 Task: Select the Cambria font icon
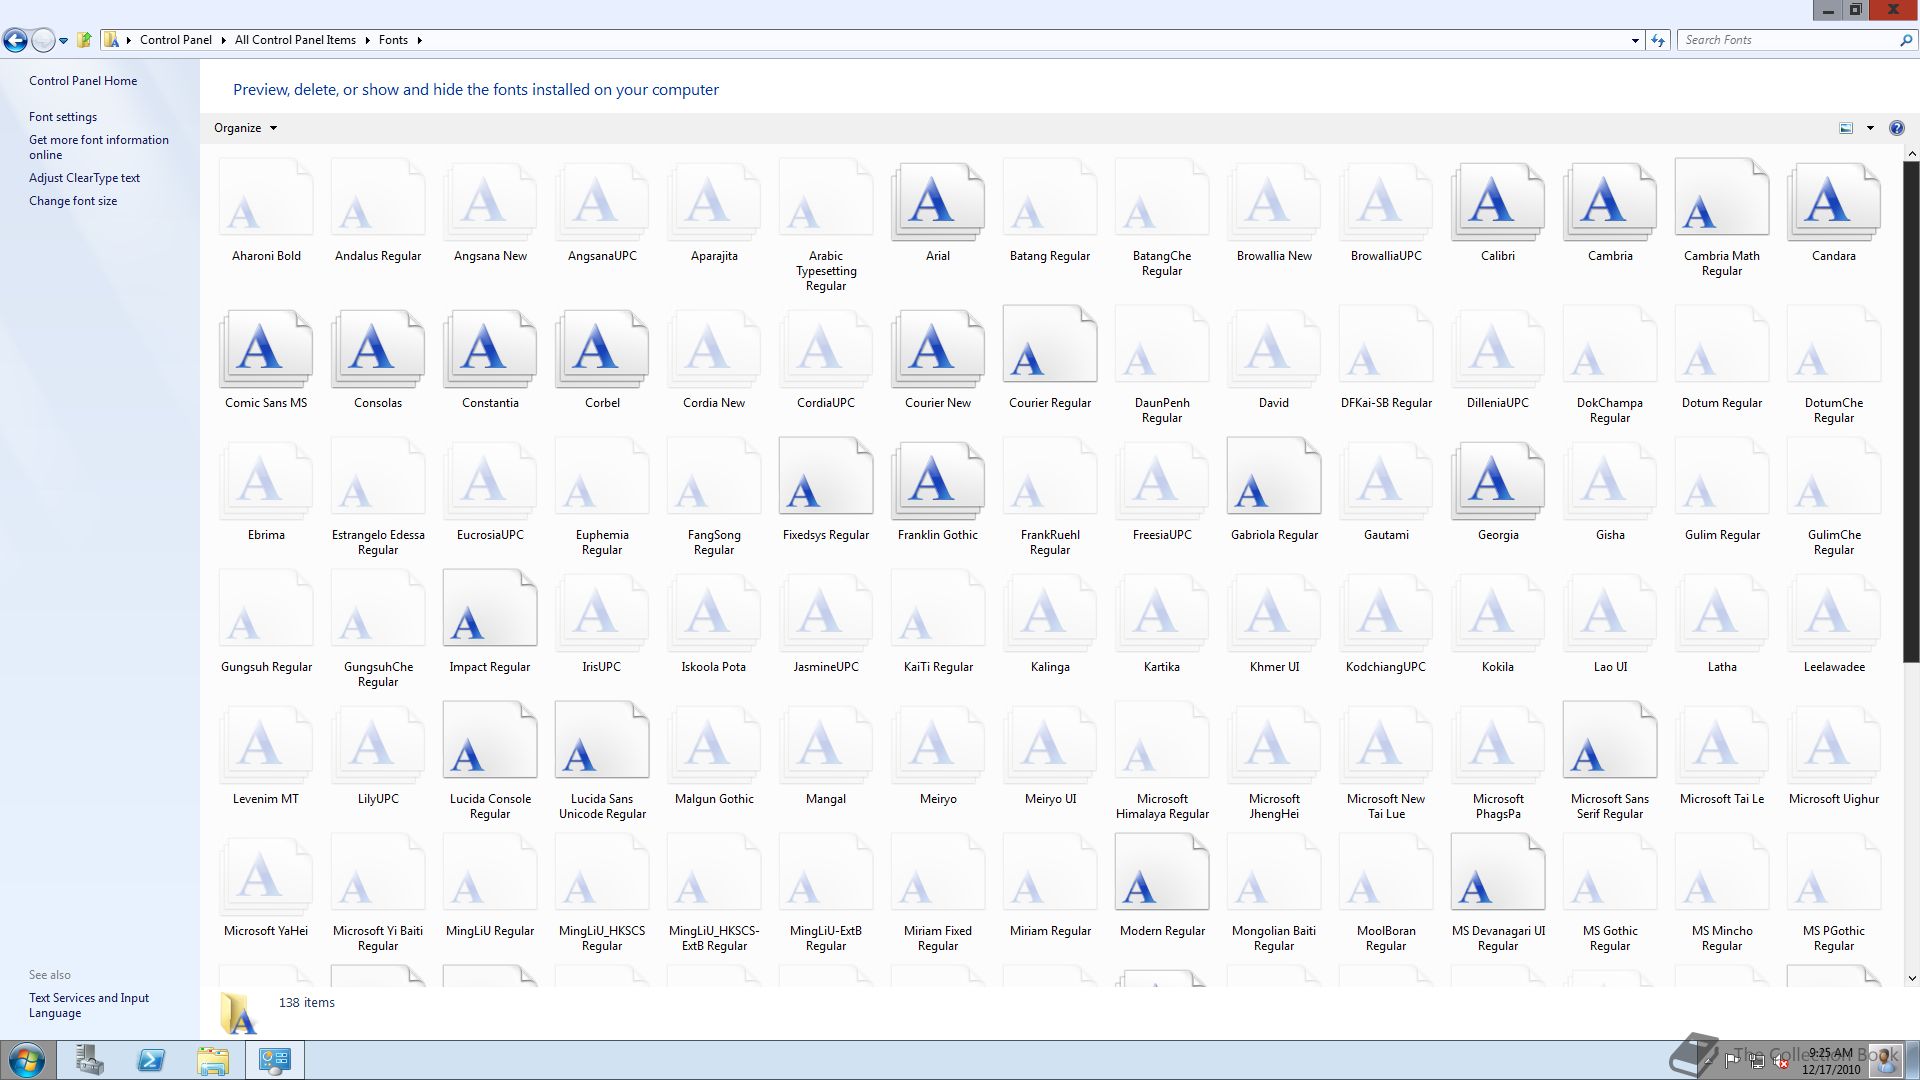[1609, 203]
